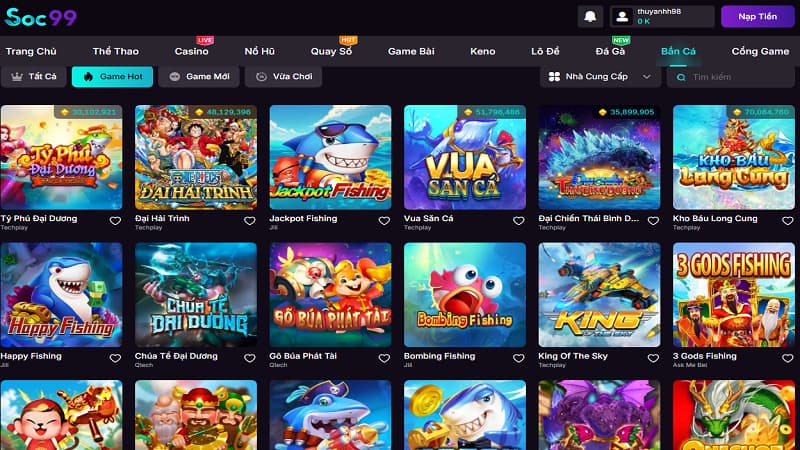Favorite Đại Chiến Thái Bình Dương game
The image size is (800, 450).
click(x=653, y=221)
